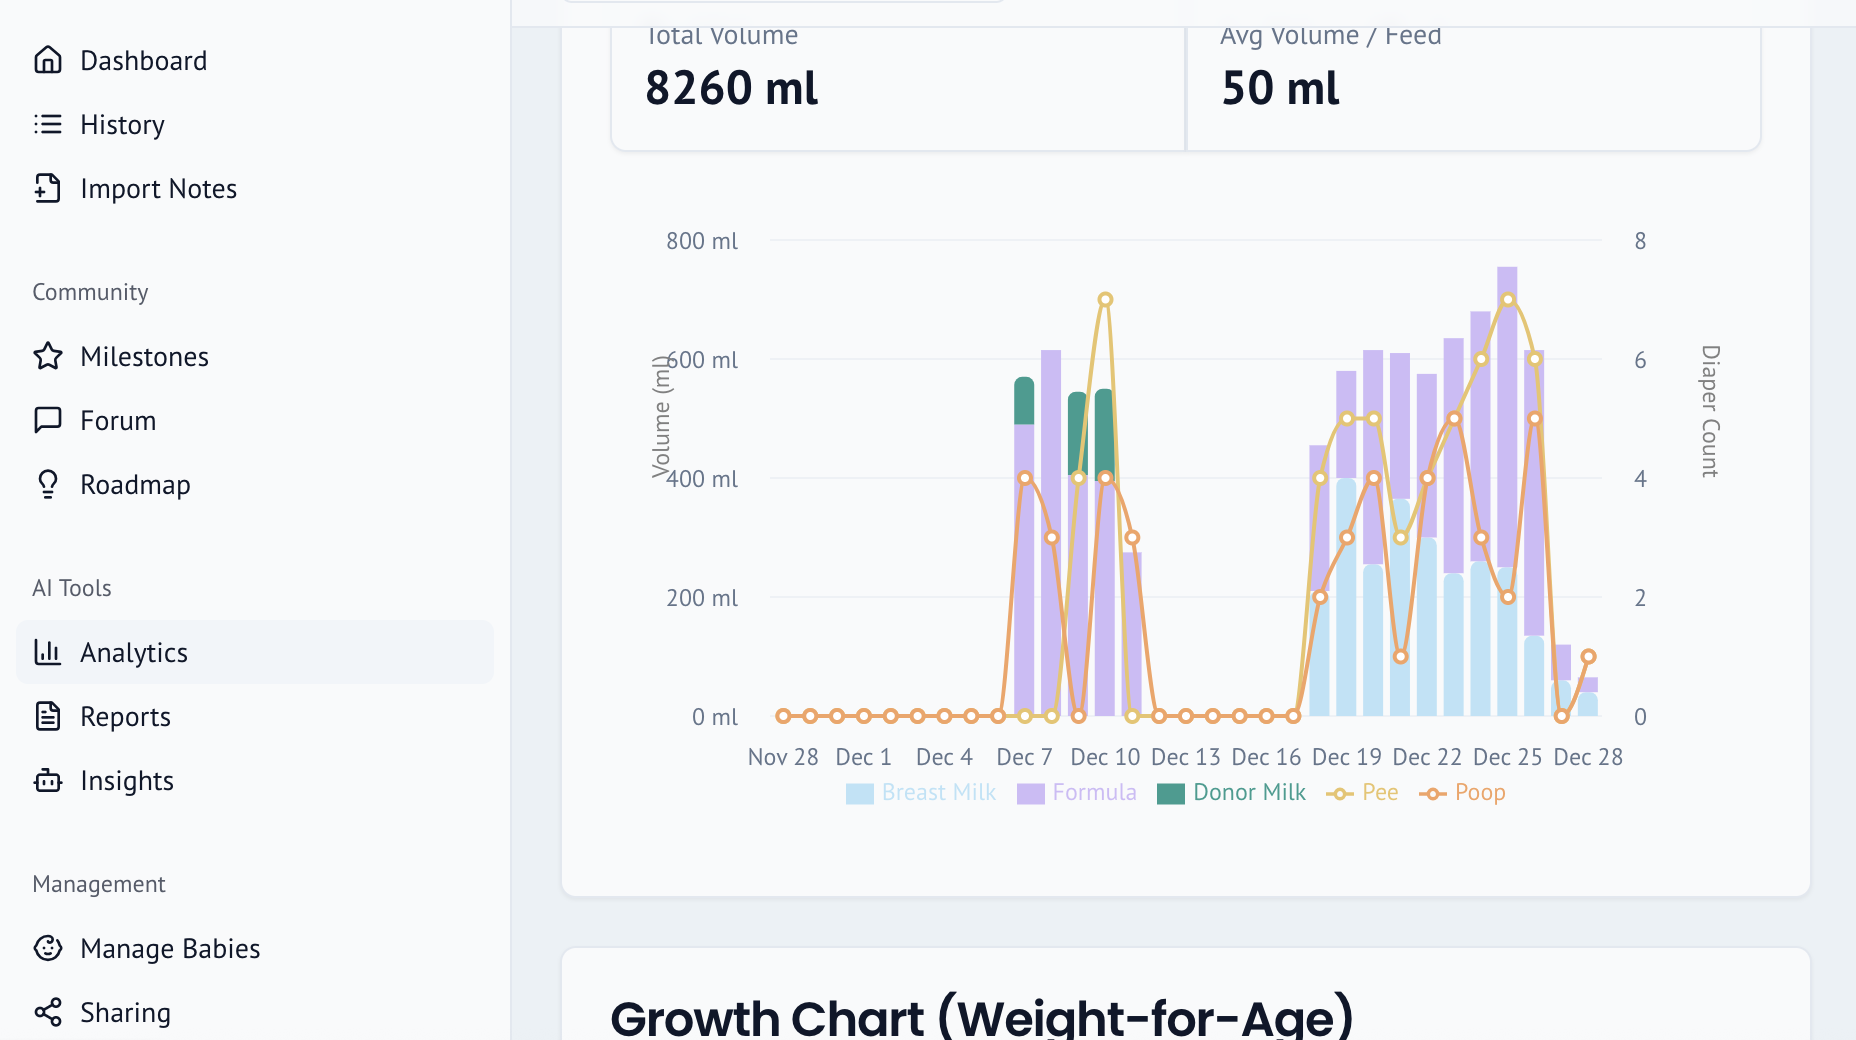Click the Dec 22 x-axis label
Screen dimensions: 1856x1040
(x=1427, y=757)
